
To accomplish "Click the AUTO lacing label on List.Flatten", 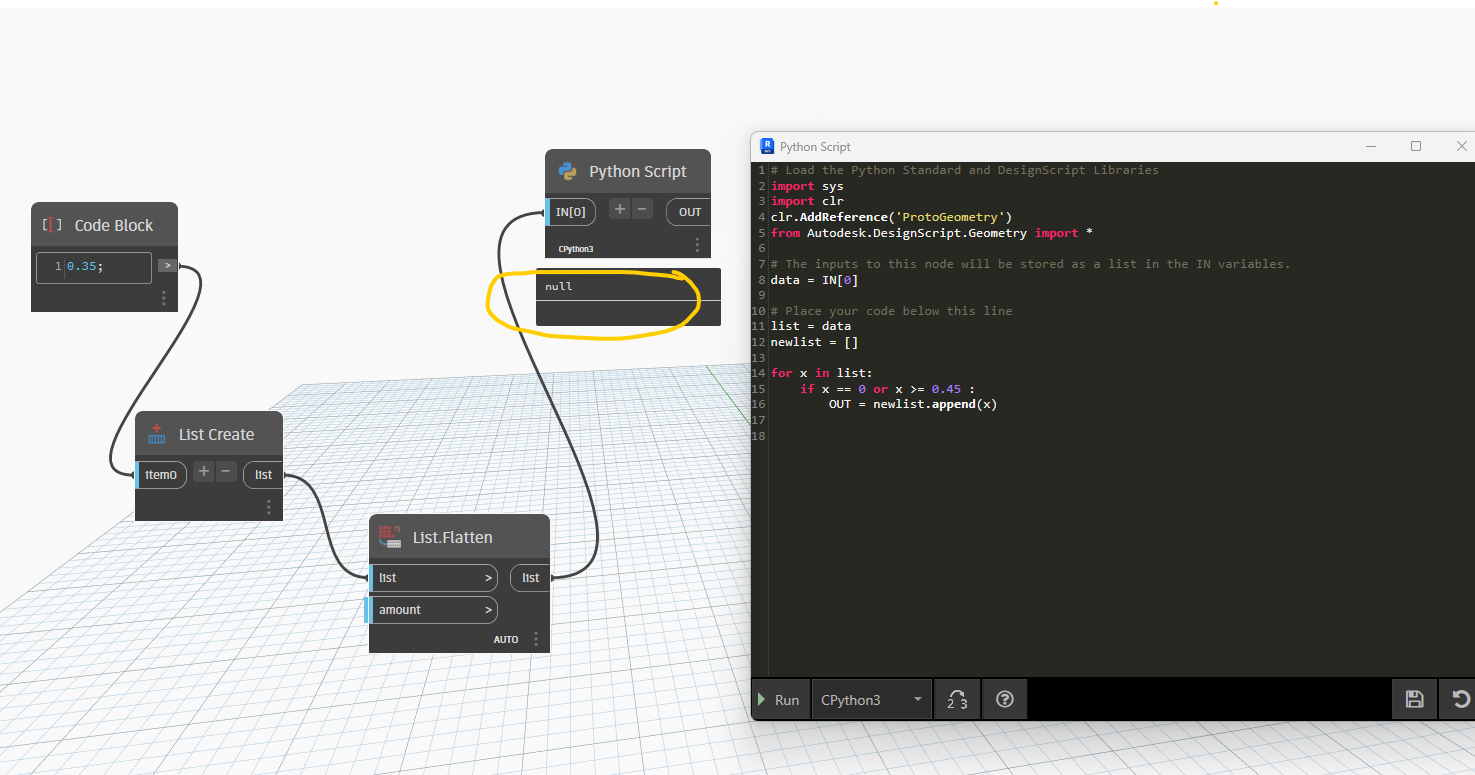I will tap(506, 639).
